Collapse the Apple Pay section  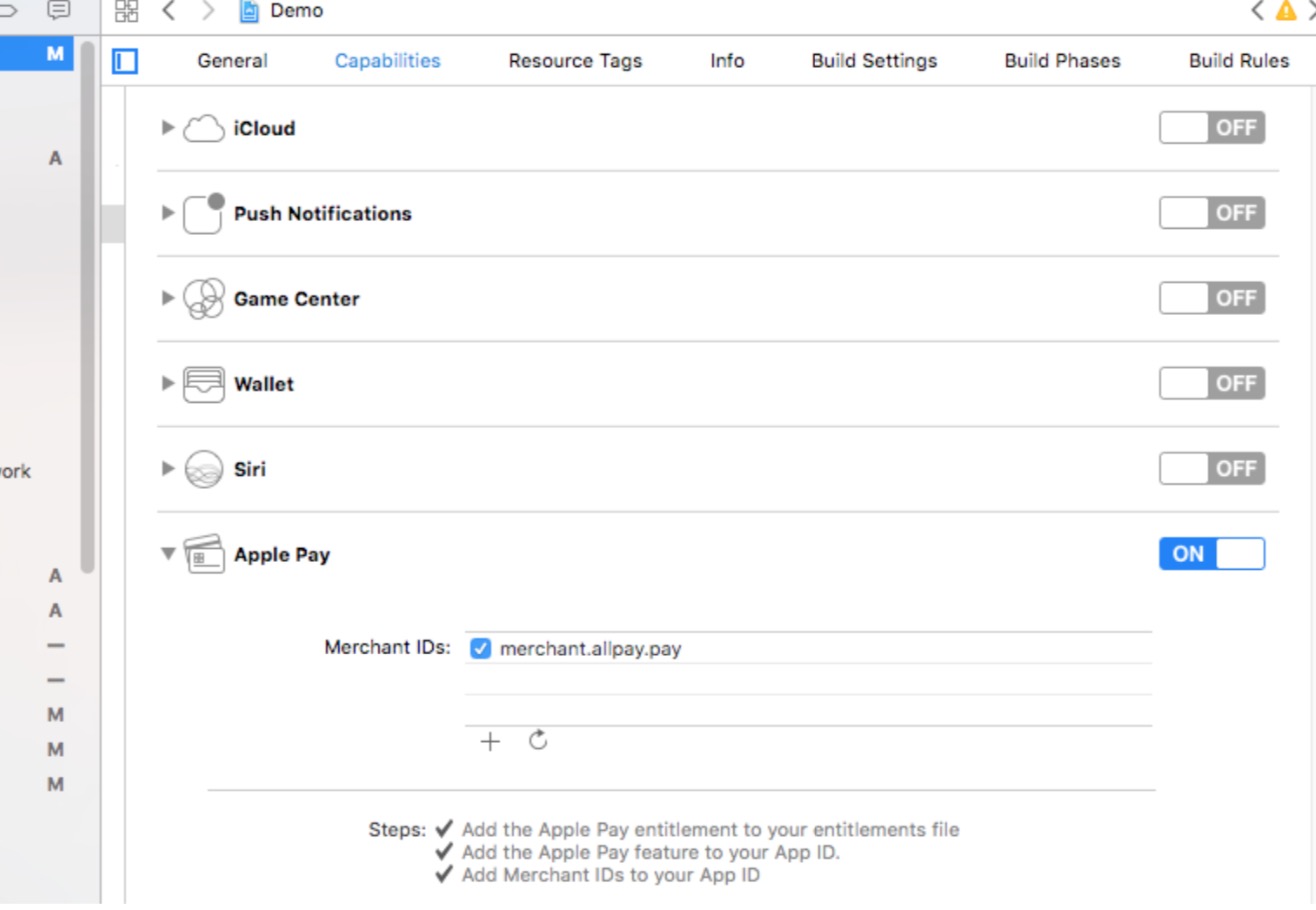tap(168, 554)
